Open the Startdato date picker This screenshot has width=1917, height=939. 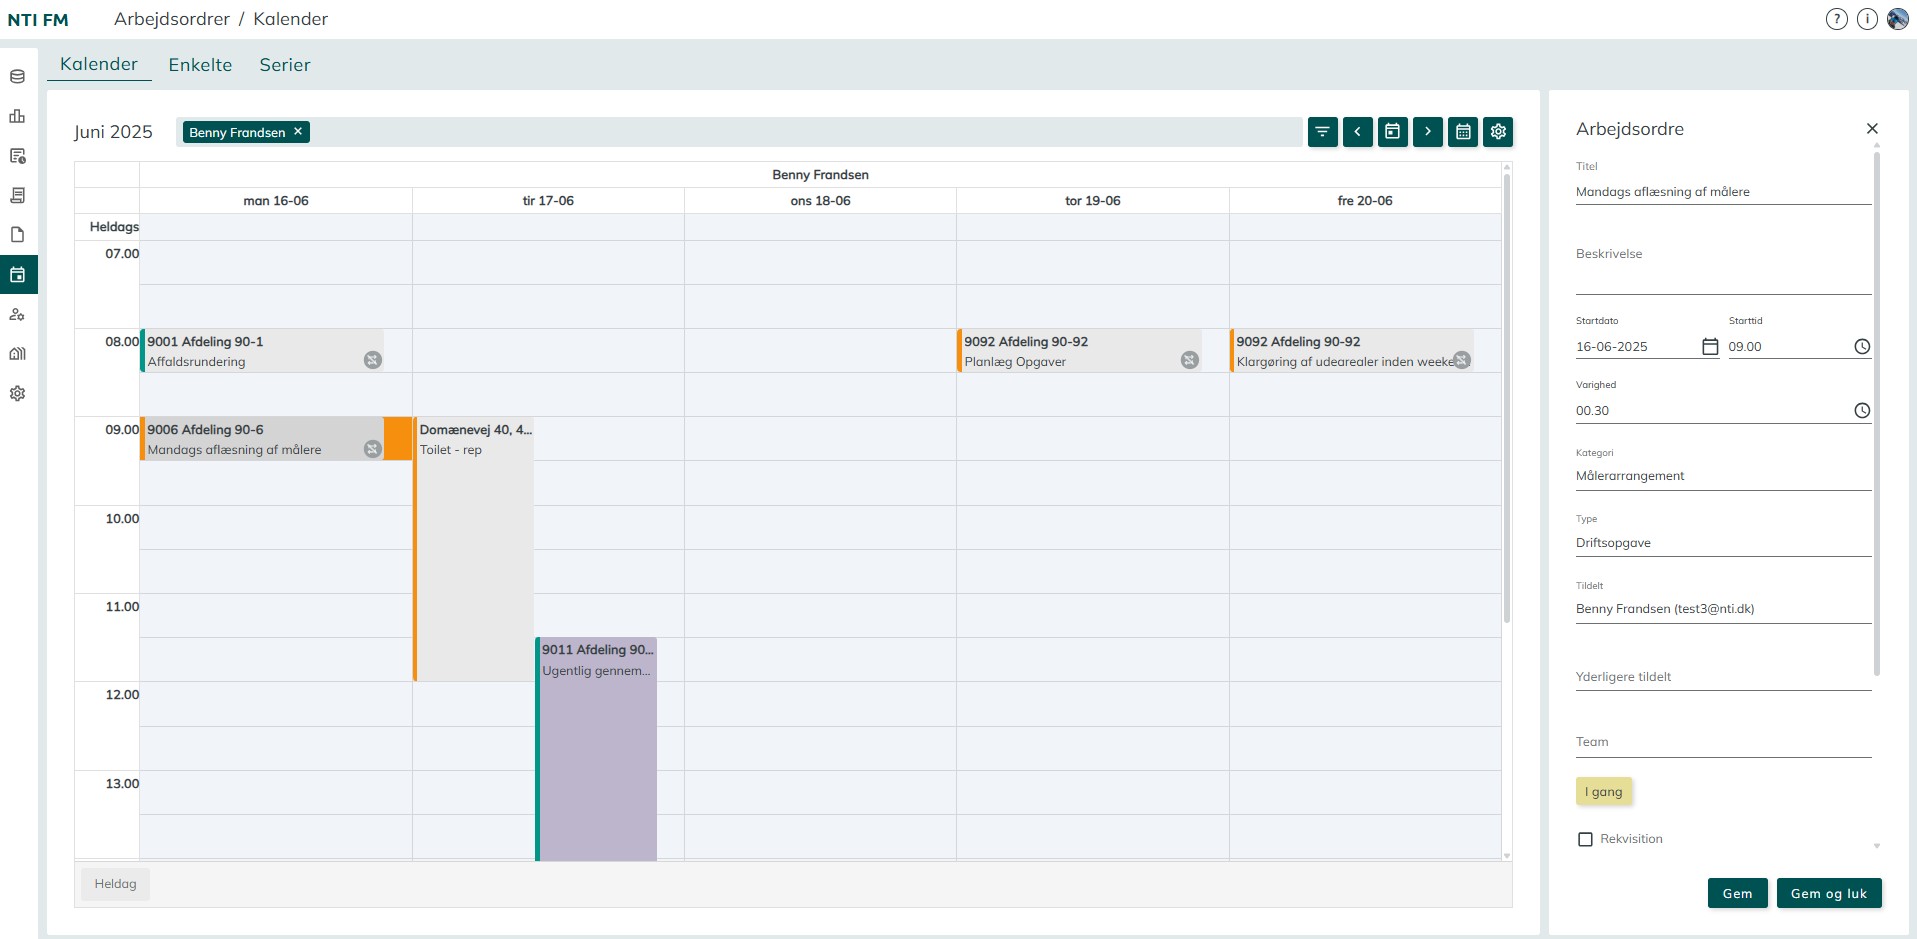tap(1710, 347)
